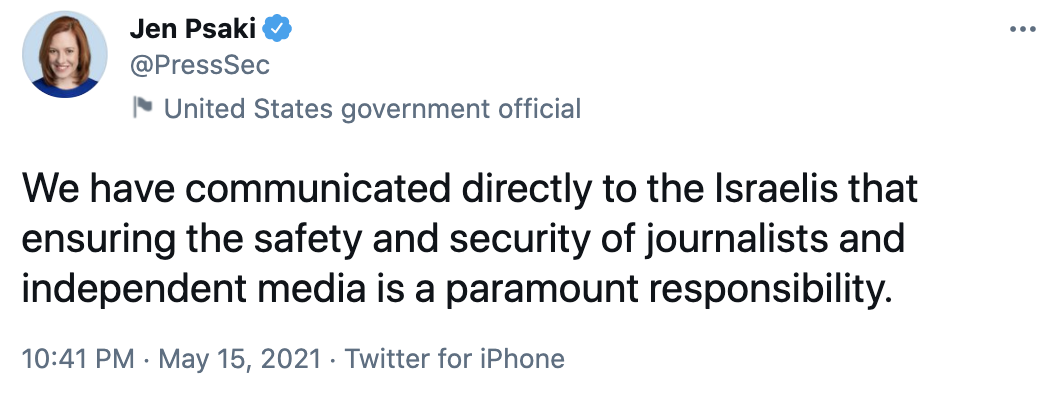This screenshot has width=1062, height=402.
Task: Click the word "journalists" in the tweet
Action: tap(756, 242)
